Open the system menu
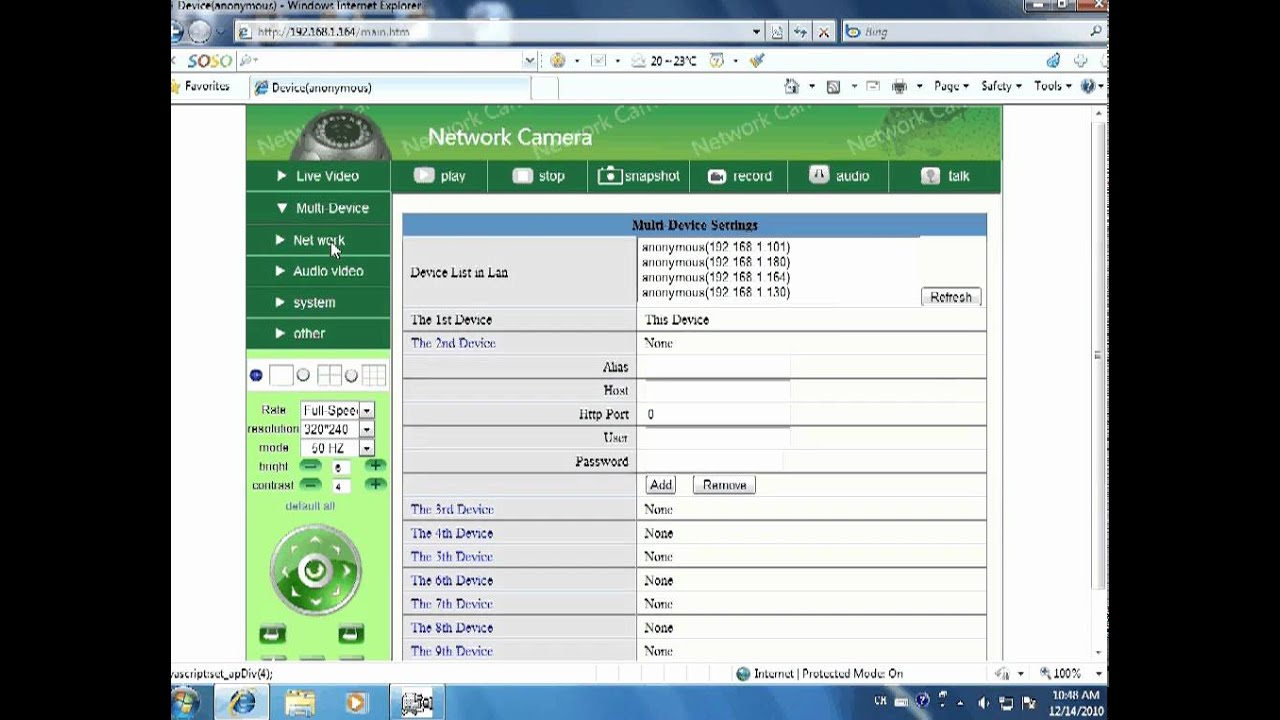This screenshot has height=720, width=1280. pyautogui.click(x=318, y=302)
